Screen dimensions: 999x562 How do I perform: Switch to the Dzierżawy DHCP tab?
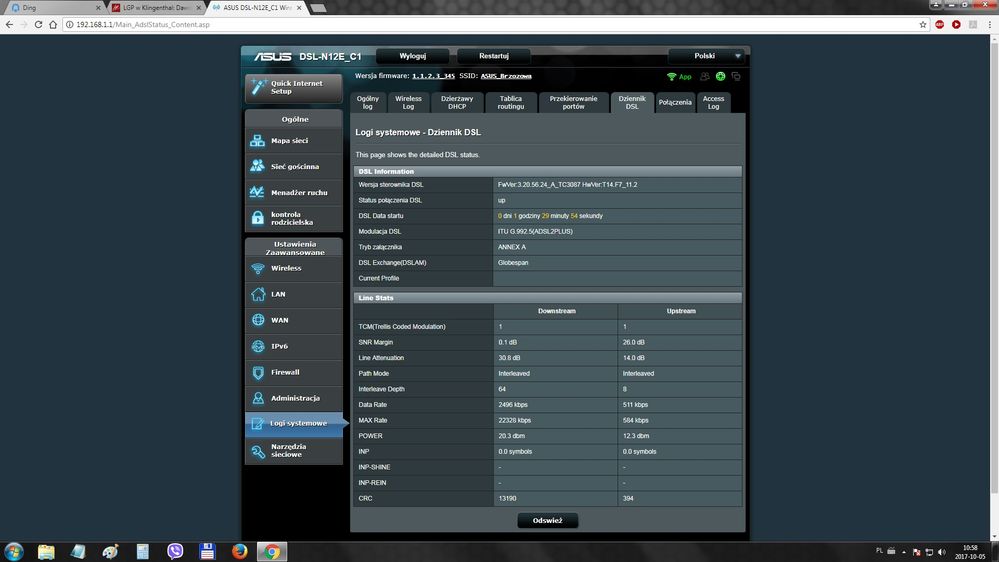(457, 102)
